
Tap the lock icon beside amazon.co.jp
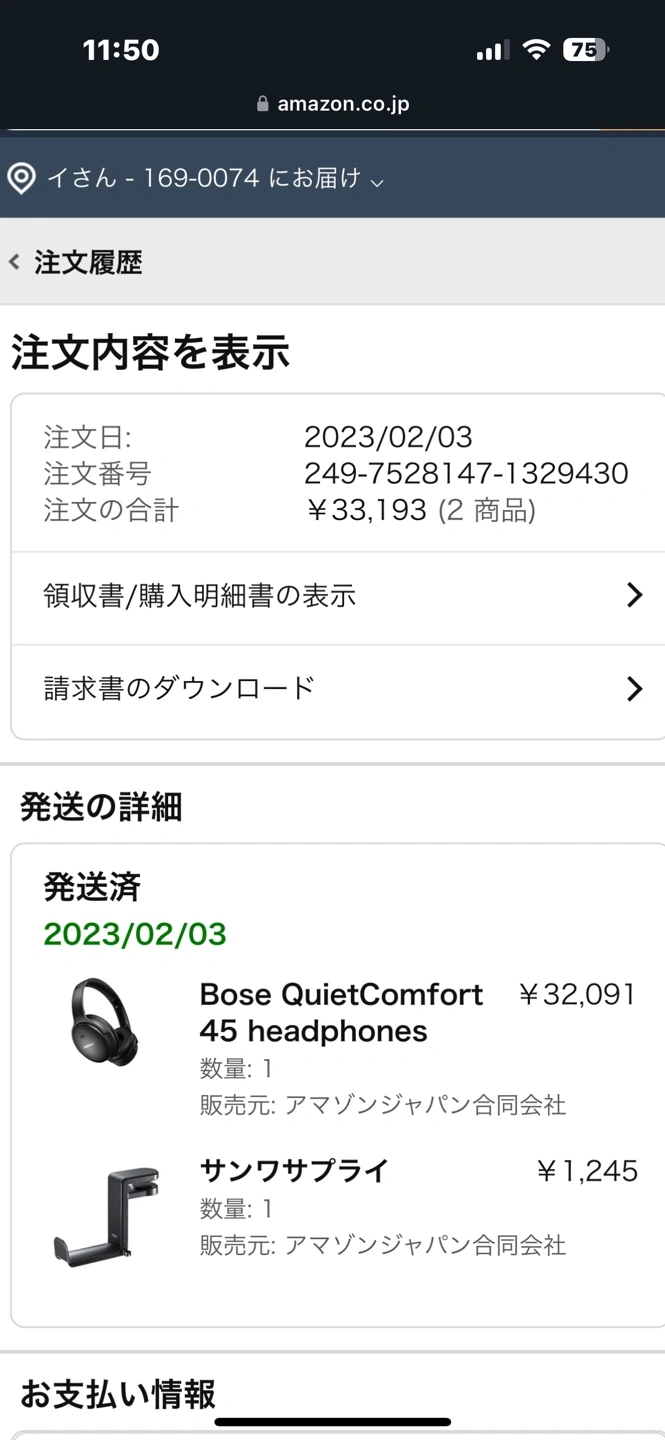tap(263, 104)
